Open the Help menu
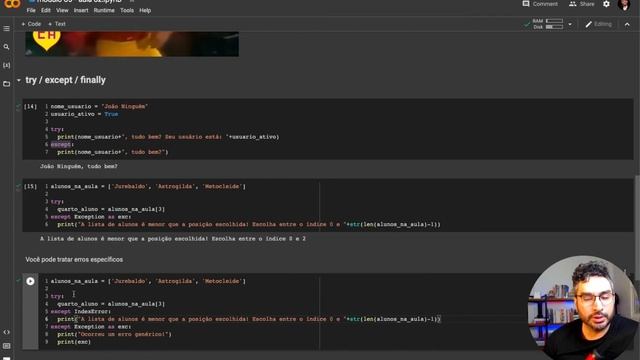The image size is (640, 360). pyautogui.click(x=145, y=11)
